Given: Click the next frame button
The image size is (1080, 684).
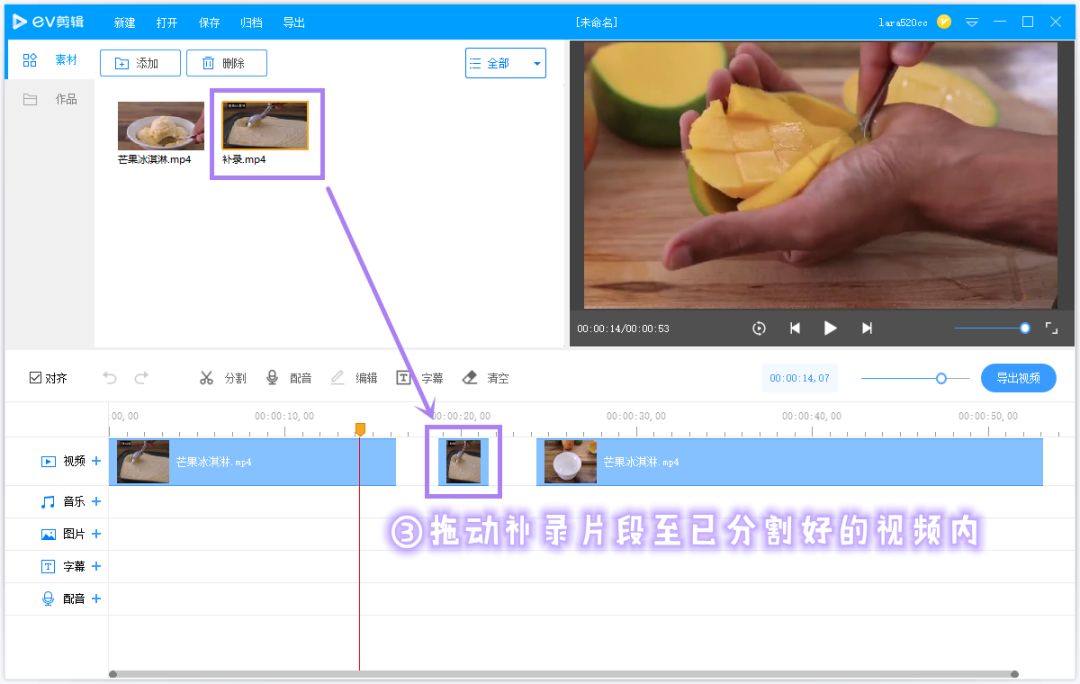Looking at the screenshot, I should click(866, 329).
